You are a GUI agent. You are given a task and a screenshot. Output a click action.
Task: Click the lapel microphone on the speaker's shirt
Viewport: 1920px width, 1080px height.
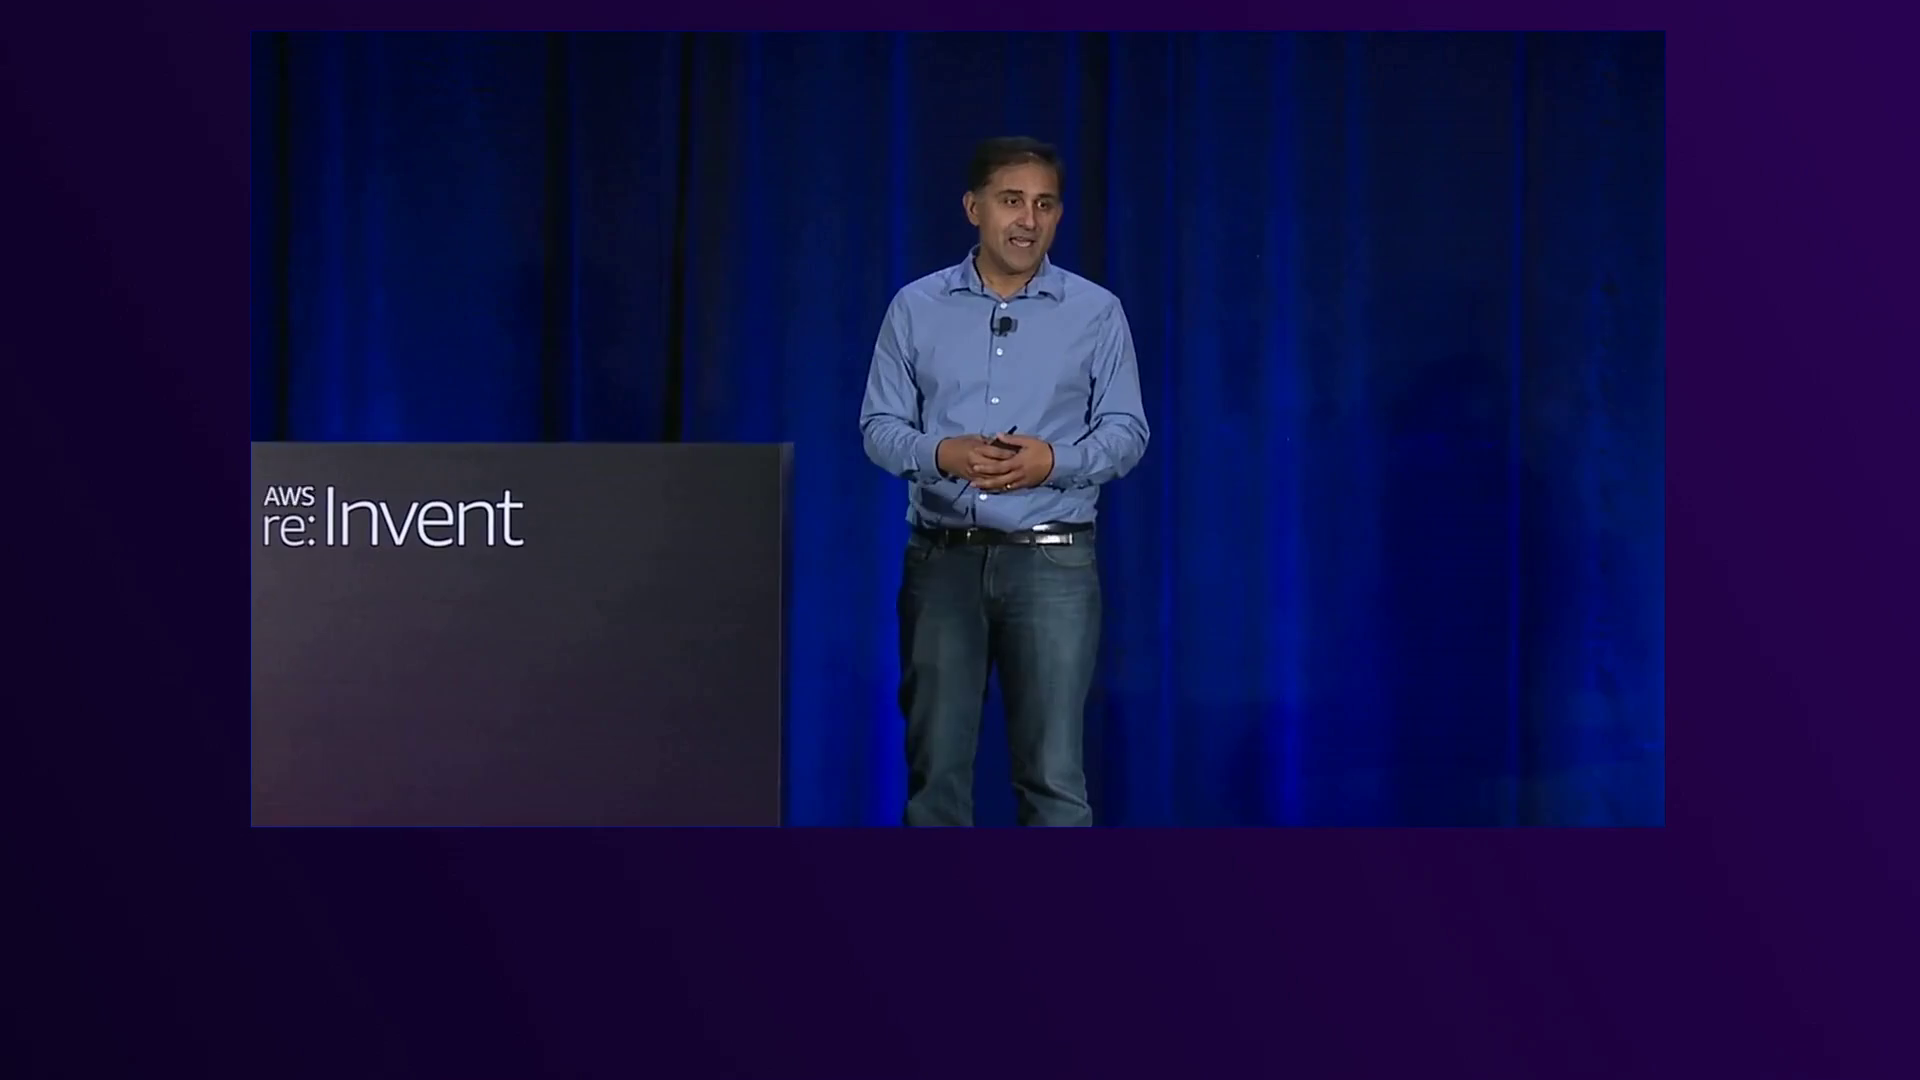[x=1004, y=325]
